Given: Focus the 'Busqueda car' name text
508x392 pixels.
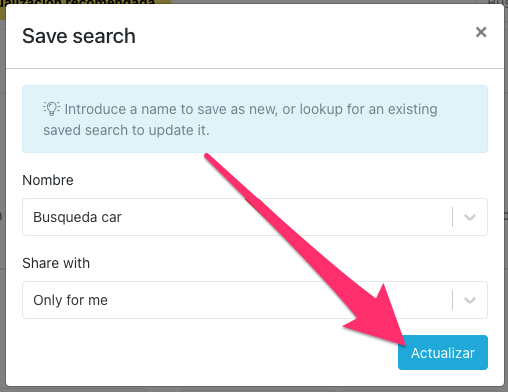Looking at the screenshot, I should point(77,217).
